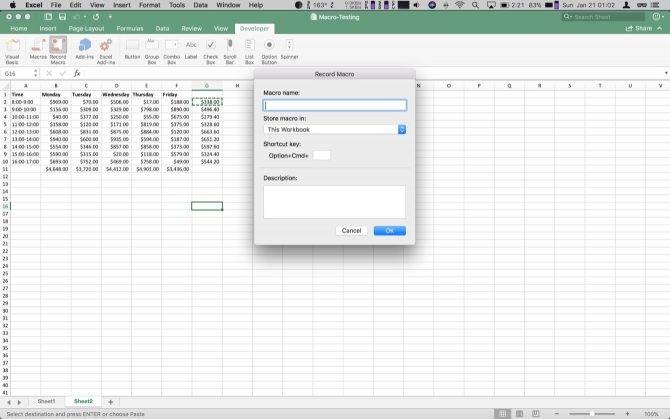Insert a Label form control

191,49
